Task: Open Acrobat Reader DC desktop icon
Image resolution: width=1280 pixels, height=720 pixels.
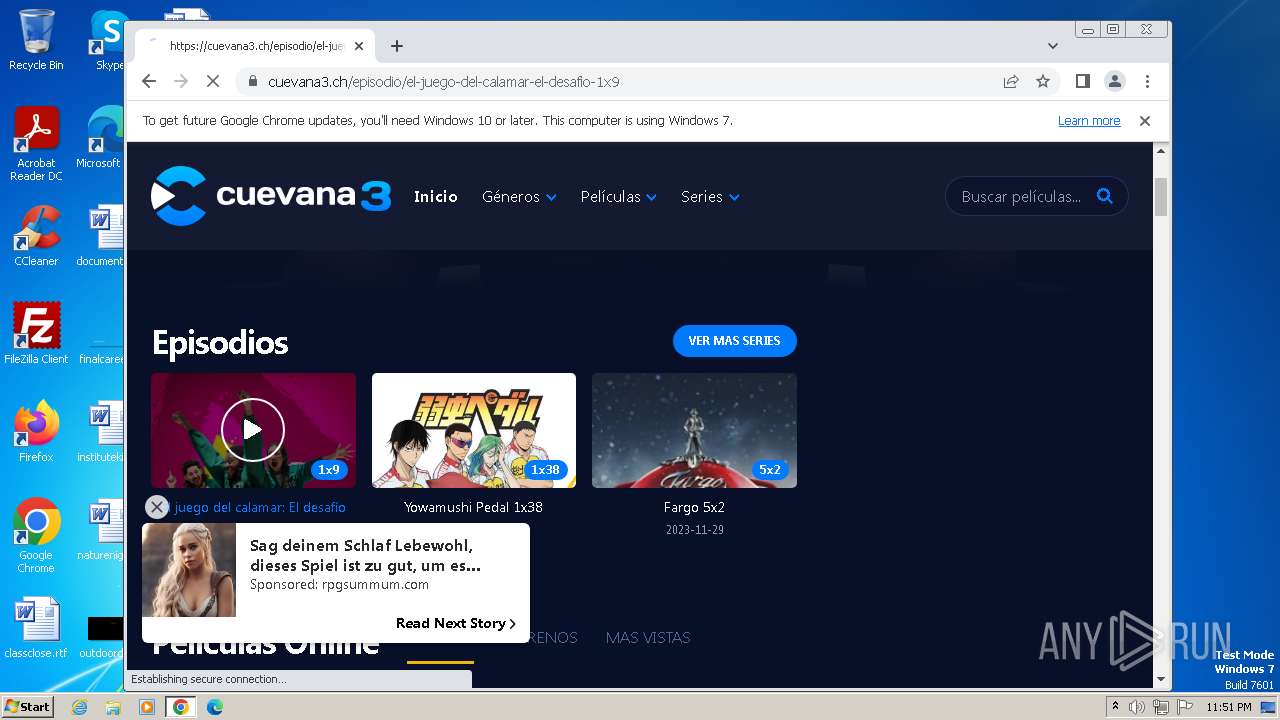Action: click(x=36, y=145)
